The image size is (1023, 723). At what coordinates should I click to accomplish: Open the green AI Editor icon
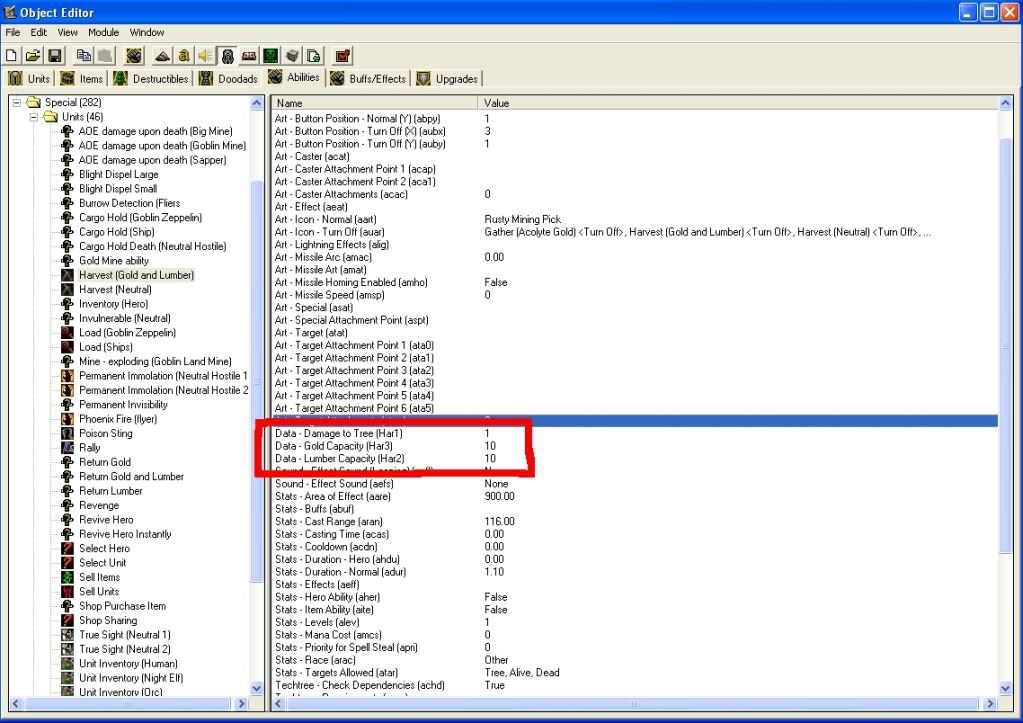pyautogui.click(x=271, y=55)
